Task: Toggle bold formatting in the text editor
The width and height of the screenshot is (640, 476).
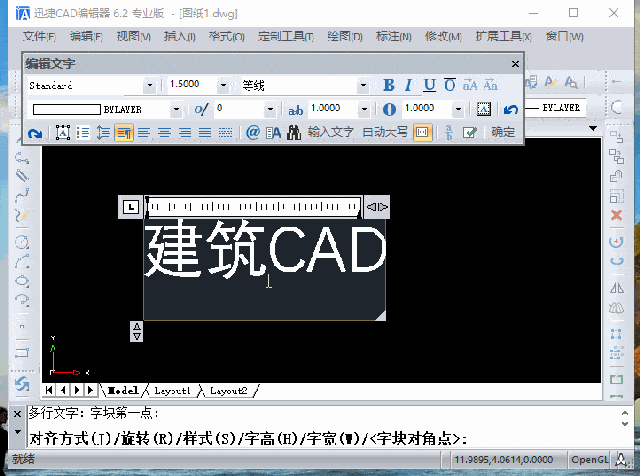Action: pos(389,85)
